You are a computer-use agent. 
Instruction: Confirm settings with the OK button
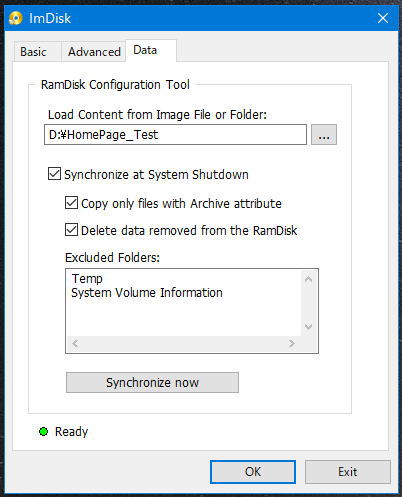click(253, 472)
